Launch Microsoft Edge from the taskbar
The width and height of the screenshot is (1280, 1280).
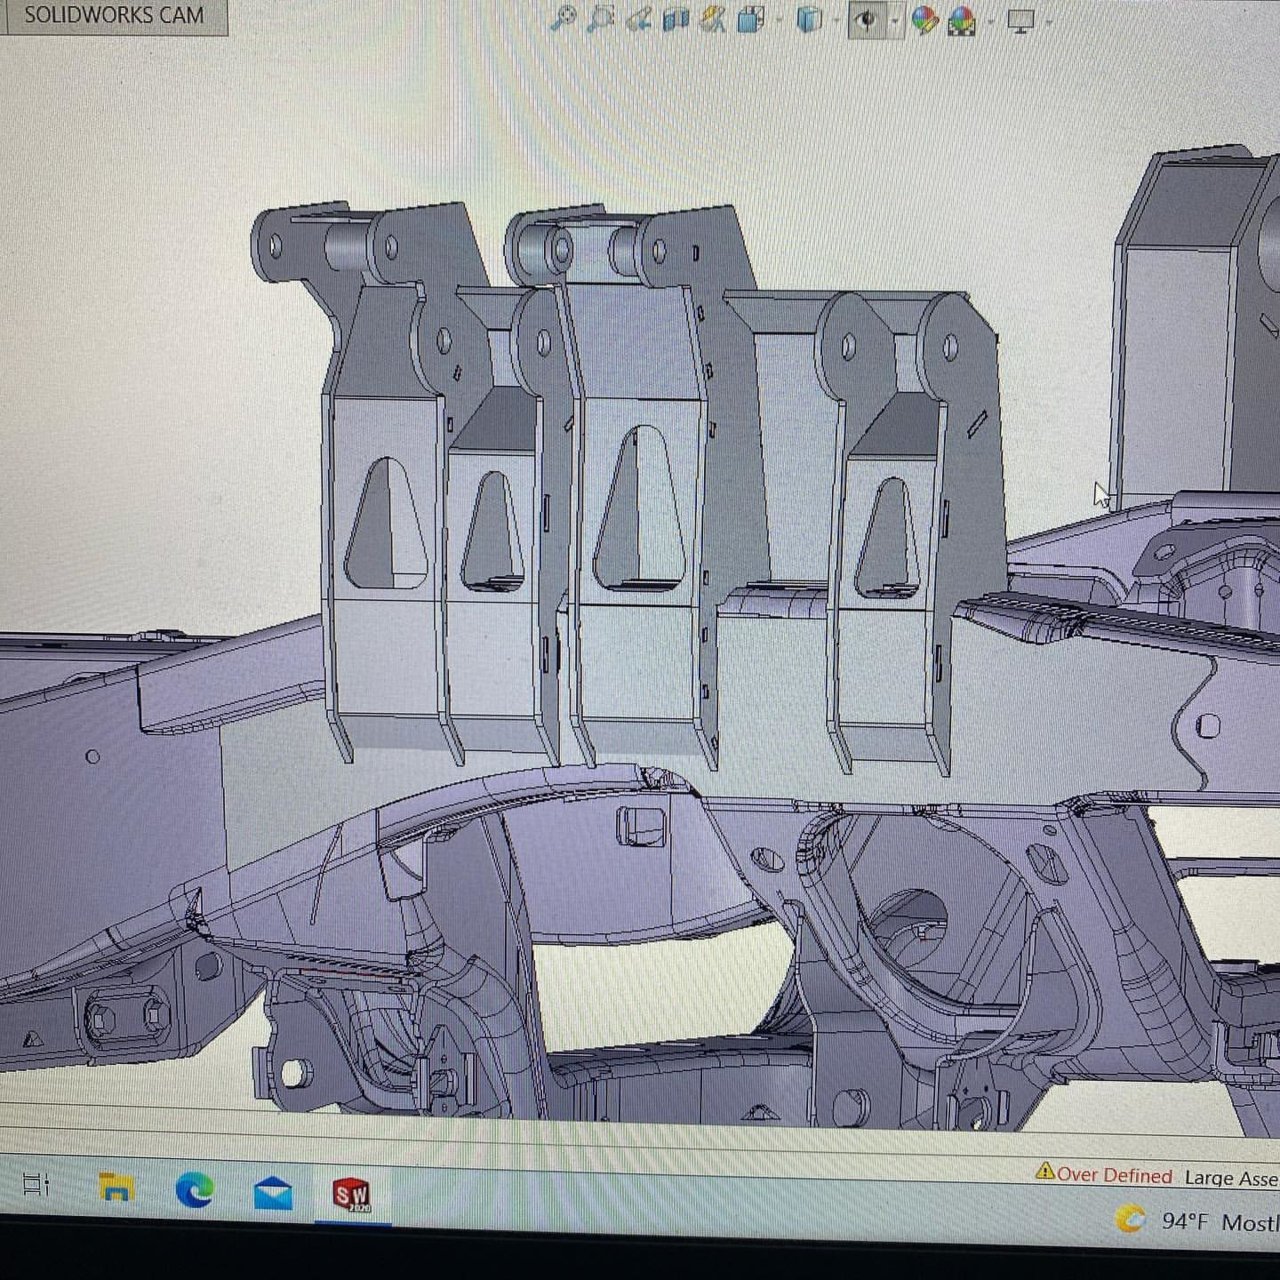(x=195, y=1189)
